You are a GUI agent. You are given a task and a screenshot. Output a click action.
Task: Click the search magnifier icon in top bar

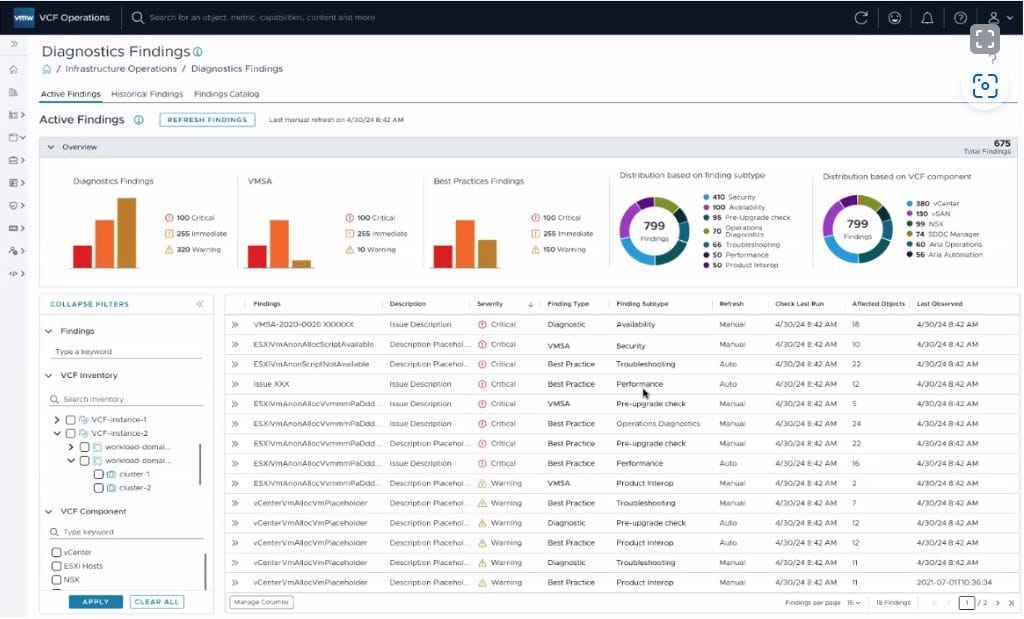(137, 18)
